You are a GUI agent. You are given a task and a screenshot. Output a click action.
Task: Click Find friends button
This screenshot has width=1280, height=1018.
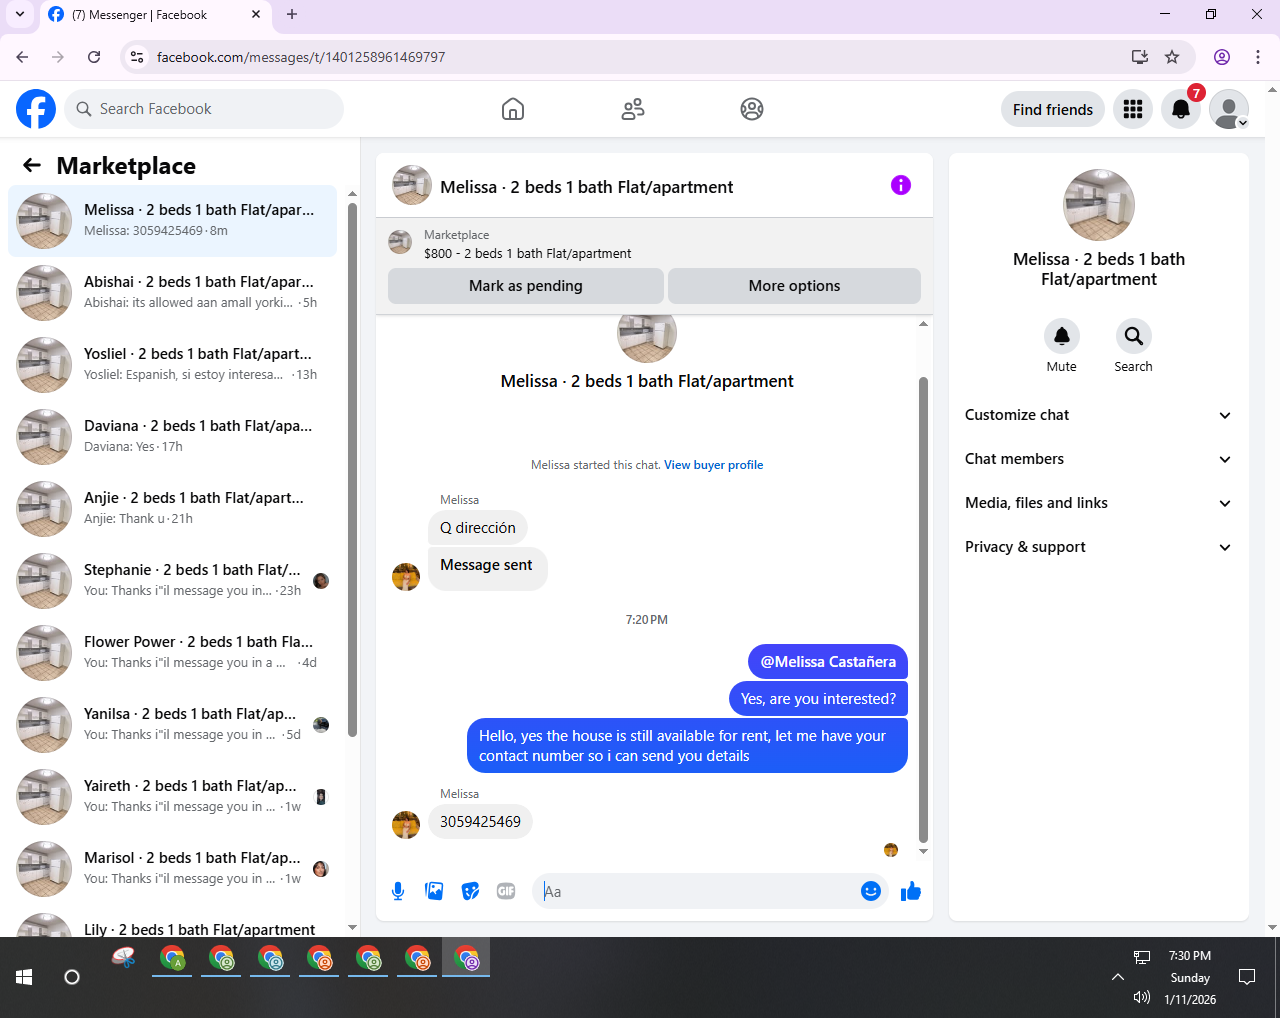[1053, 109]
